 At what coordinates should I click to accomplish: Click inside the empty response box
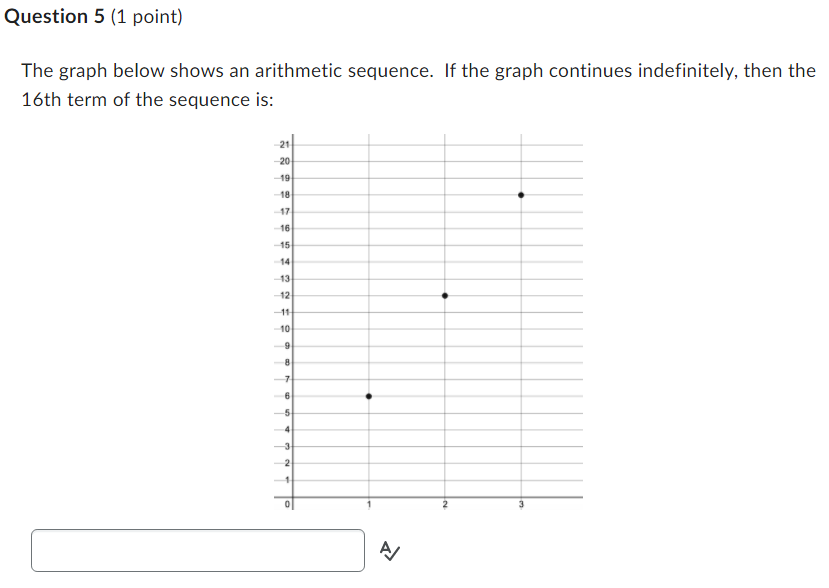pos(197,550)
